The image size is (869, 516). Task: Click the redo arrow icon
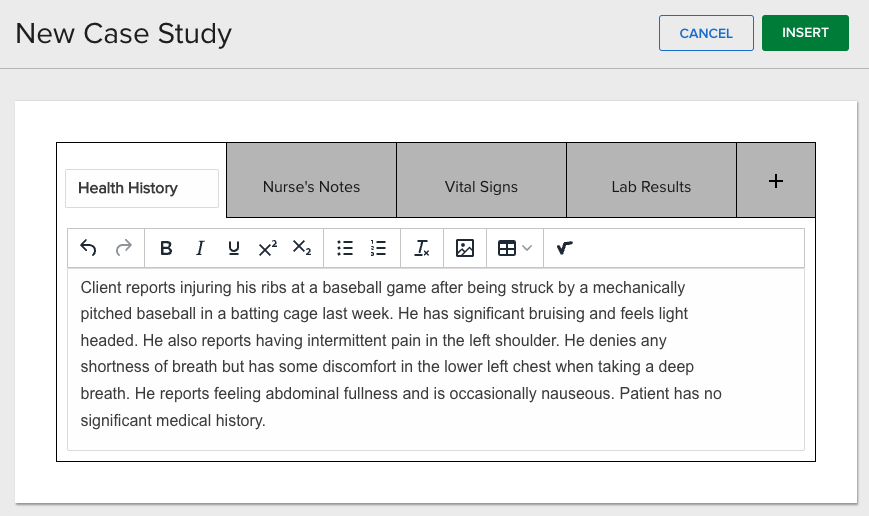pos(124,248)
